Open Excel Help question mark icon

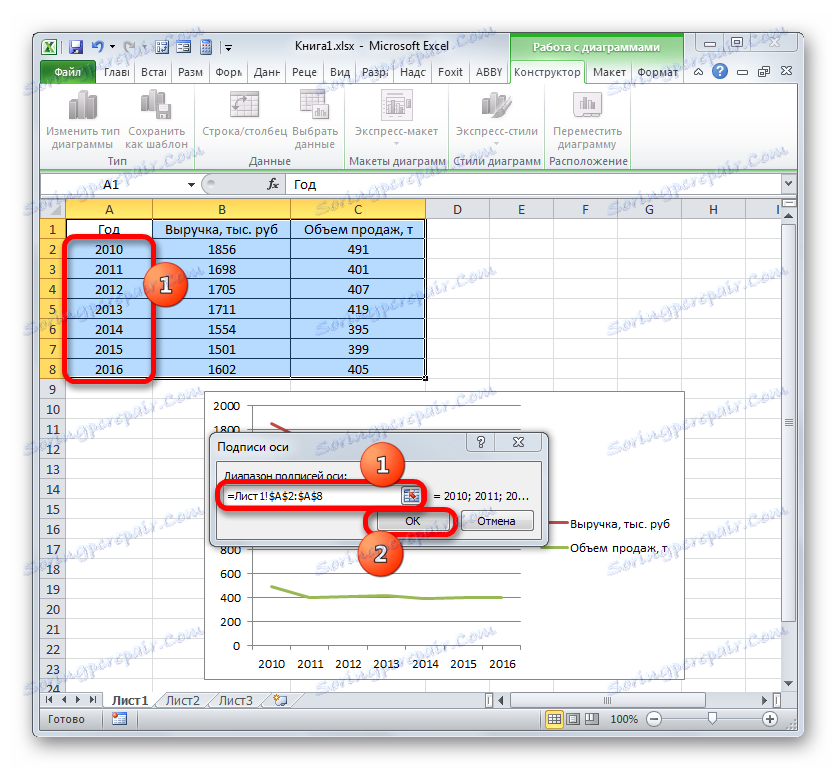click(720, 71)
